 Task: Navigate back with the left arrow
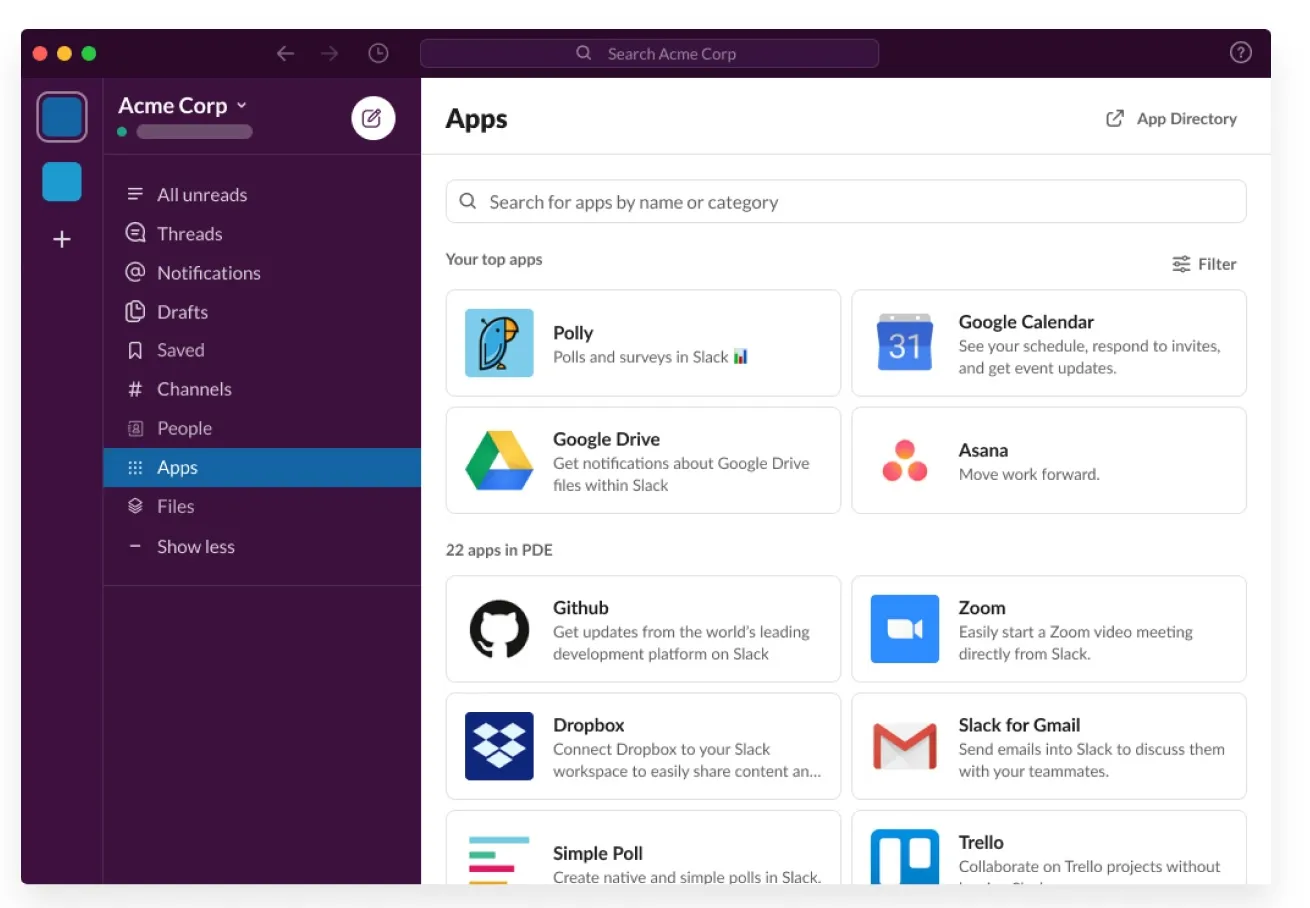(286, 54)
